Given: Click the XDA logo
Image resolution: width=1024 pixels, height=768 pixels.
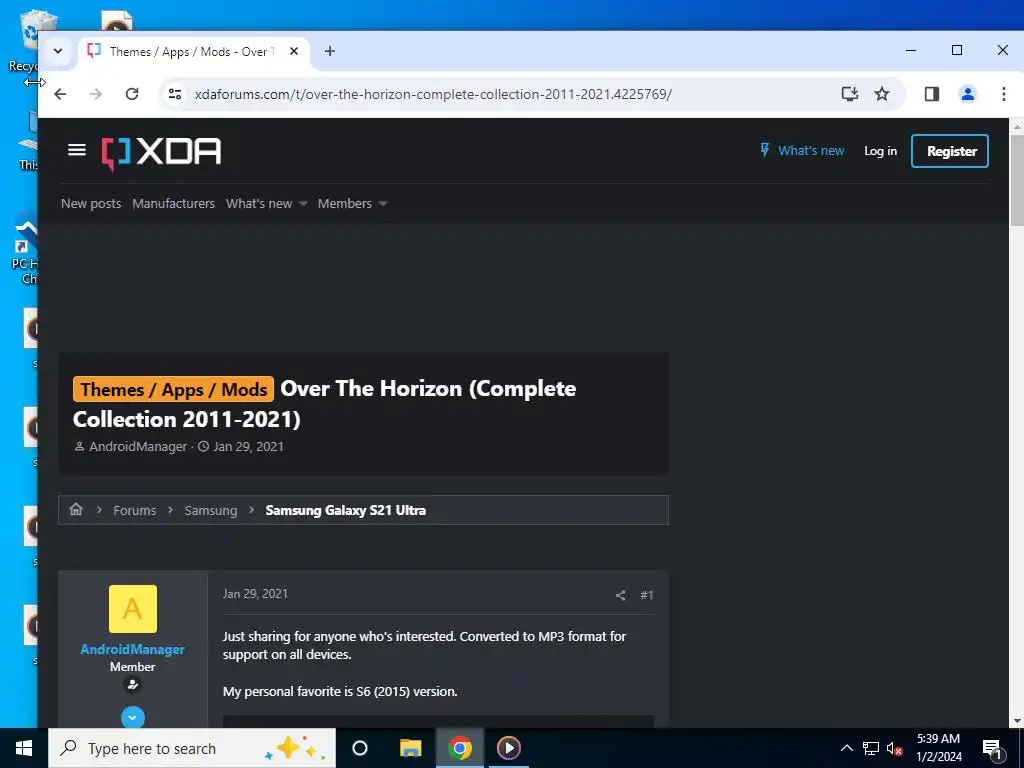Looking at the screenshot, I should click(x=161, y=153).
